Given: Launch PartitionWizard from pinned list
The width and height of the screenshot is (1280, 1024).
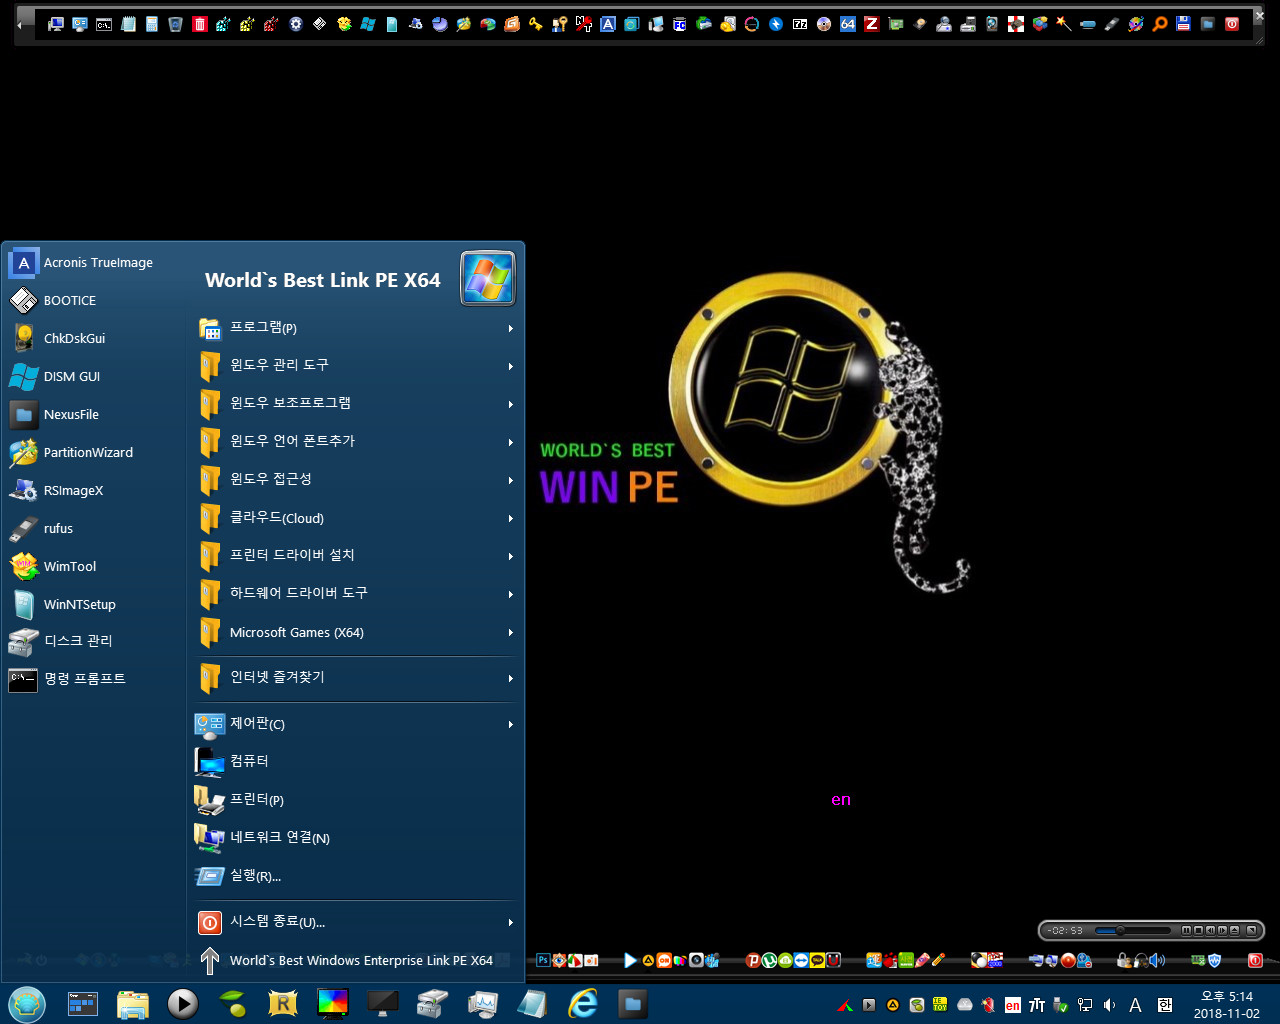Looking at the screenshot, I should click(94, 453).
